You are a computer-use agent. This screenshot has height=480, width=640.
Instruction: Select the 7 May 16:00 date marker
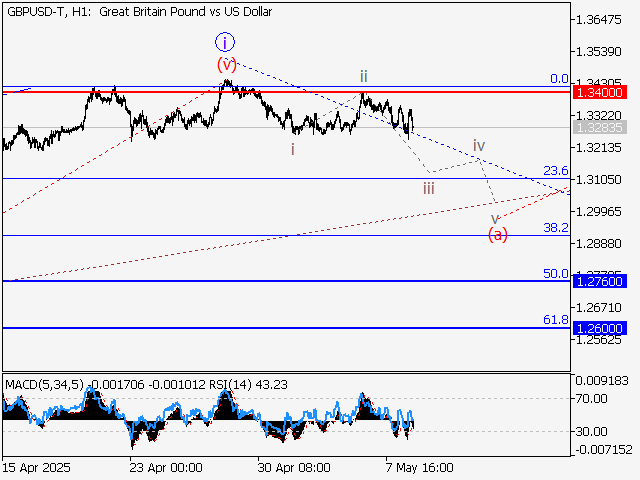click(420, 467)
